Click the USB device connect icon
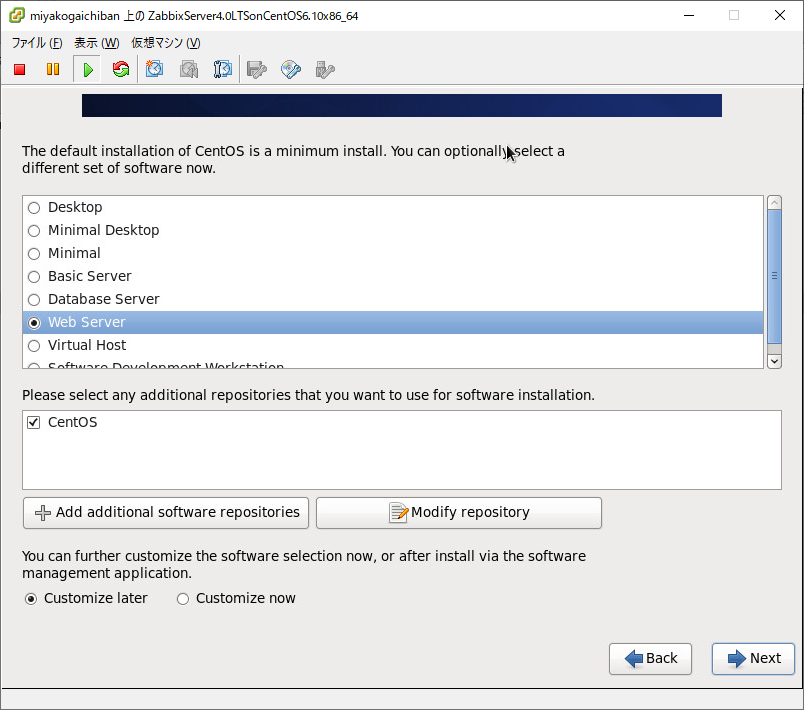 click(325, 69)
